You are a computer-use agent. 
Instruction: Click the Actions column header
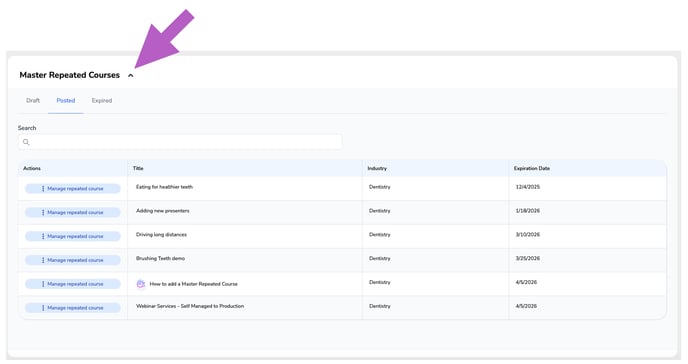click(x=32, y=168)
